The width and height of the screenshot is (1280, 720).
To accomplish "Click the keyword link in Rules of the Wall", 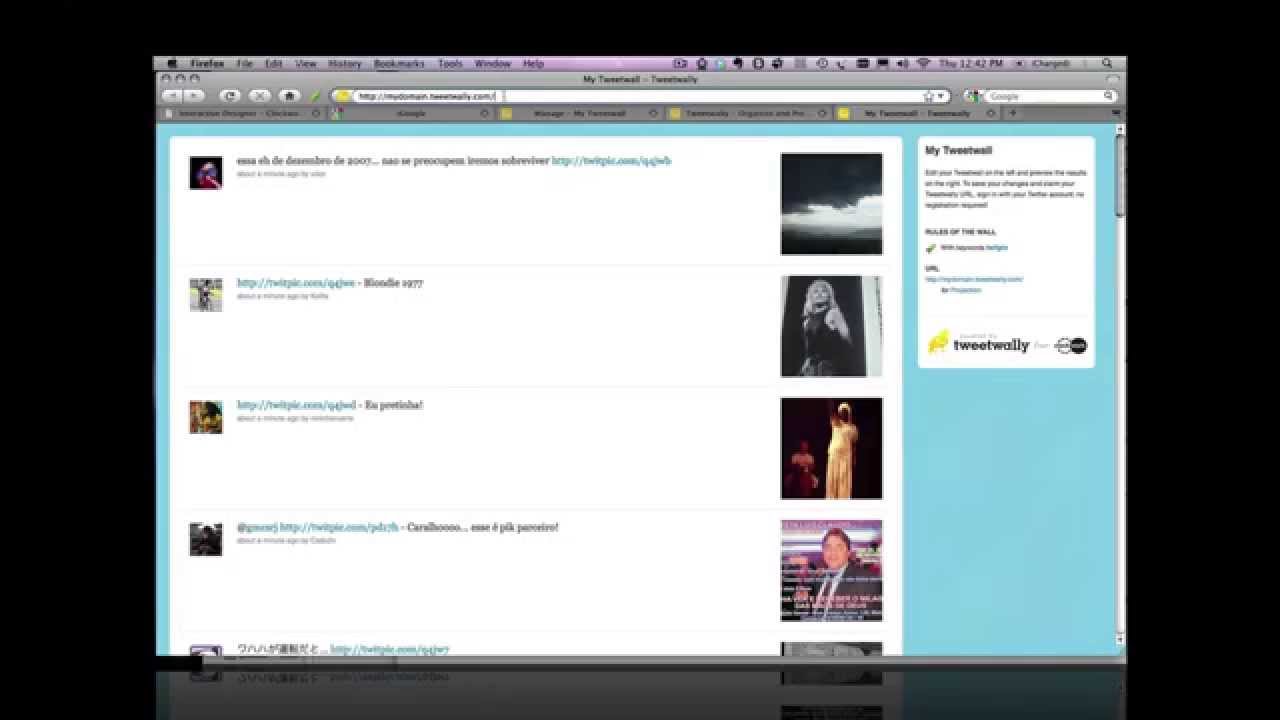I will pos(997,247).
